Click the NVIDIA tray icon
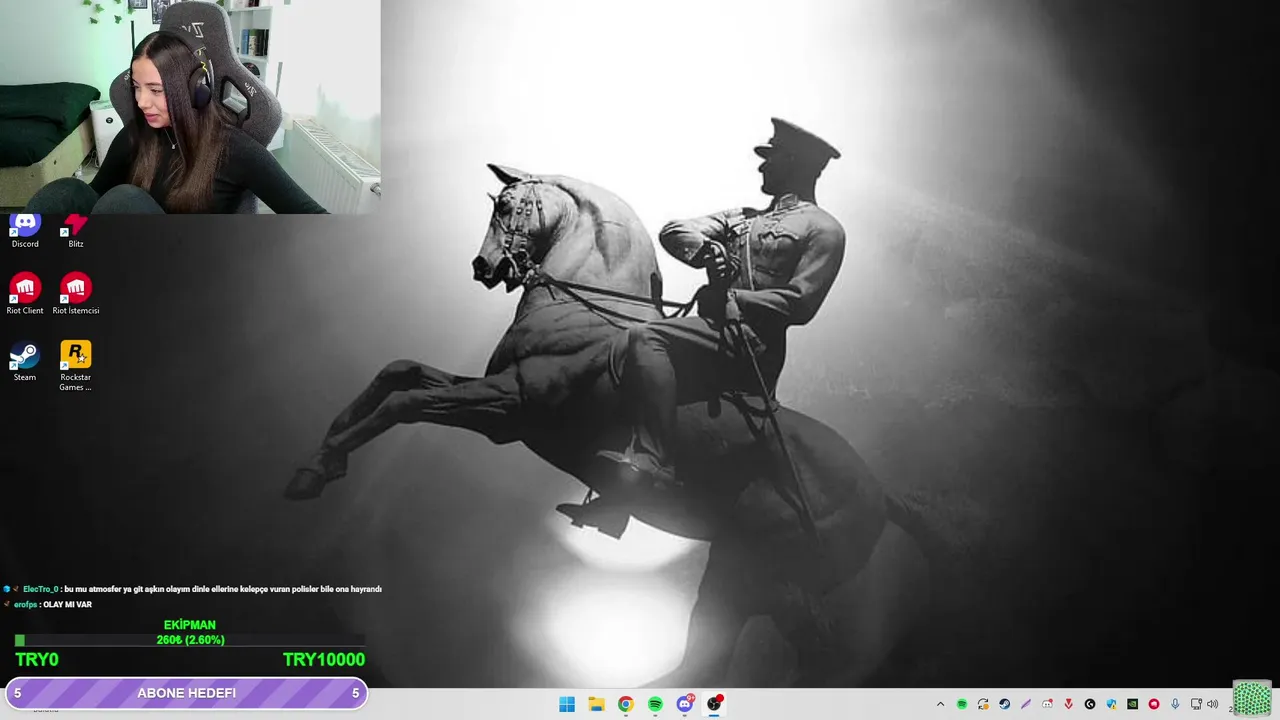The image size is (1280, 720). click(x=1132, y=704)
